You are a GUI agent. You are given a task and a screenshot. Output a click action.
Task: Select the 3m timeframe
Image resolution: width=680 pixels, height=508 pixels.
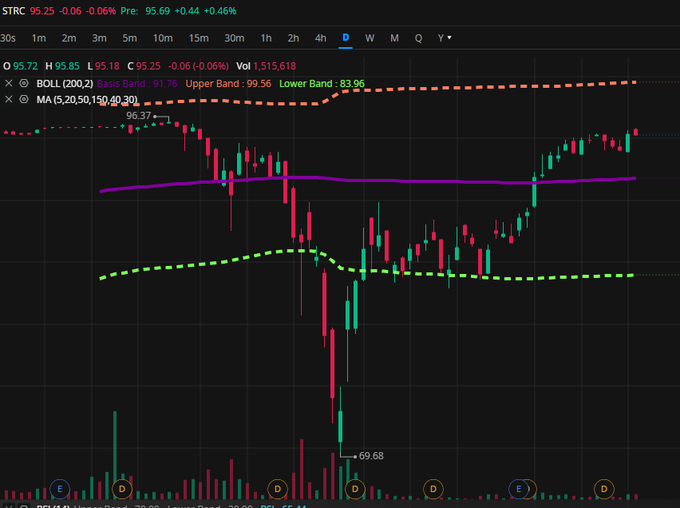point(99,38)
